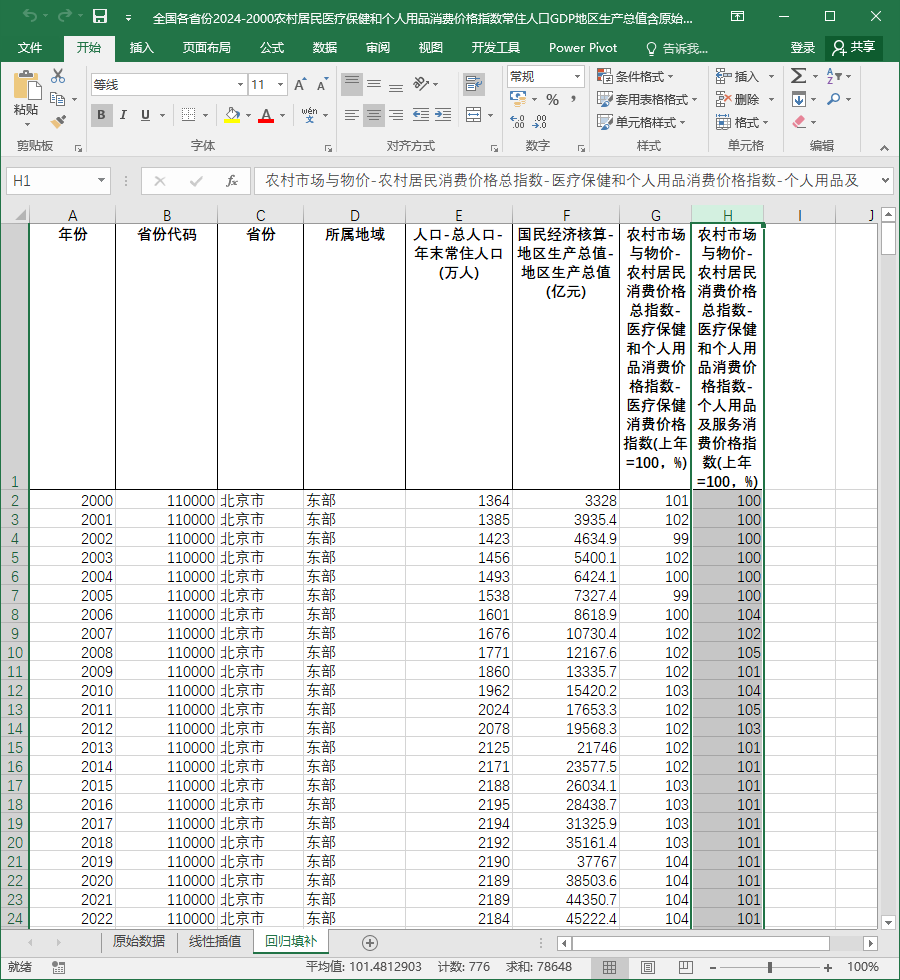Click the Name Box showing H1

tap(58, 181)
